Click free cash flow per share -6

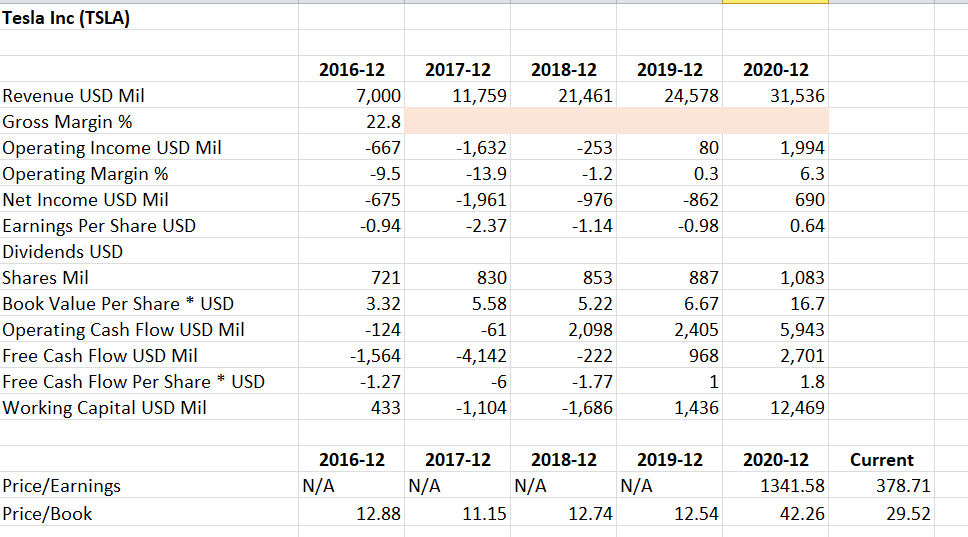click(499, 381)
